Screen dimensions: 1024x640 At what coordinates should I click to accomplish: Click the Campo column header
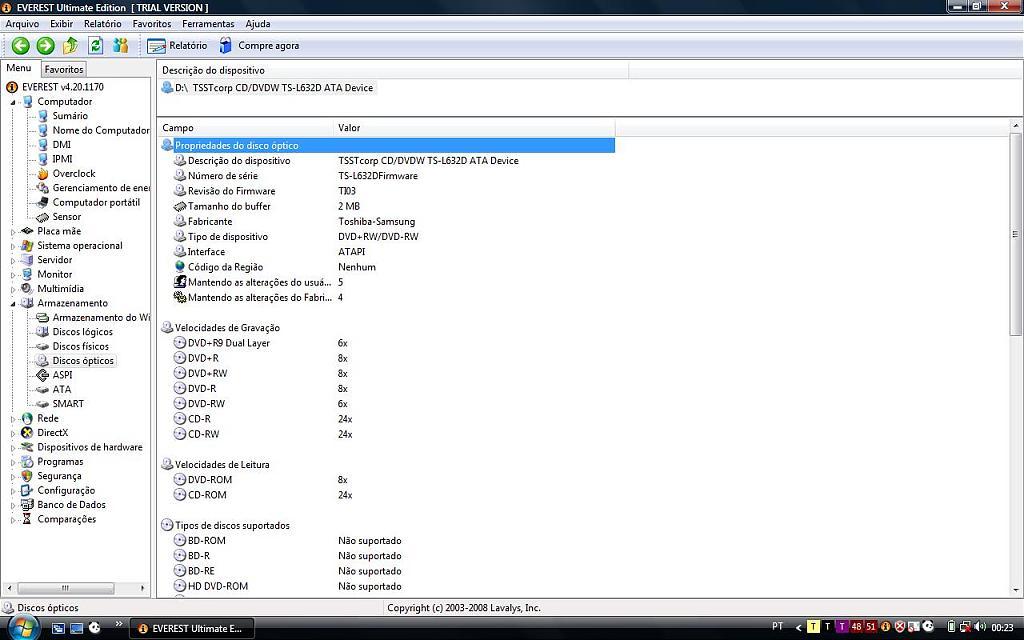(246, 127)
